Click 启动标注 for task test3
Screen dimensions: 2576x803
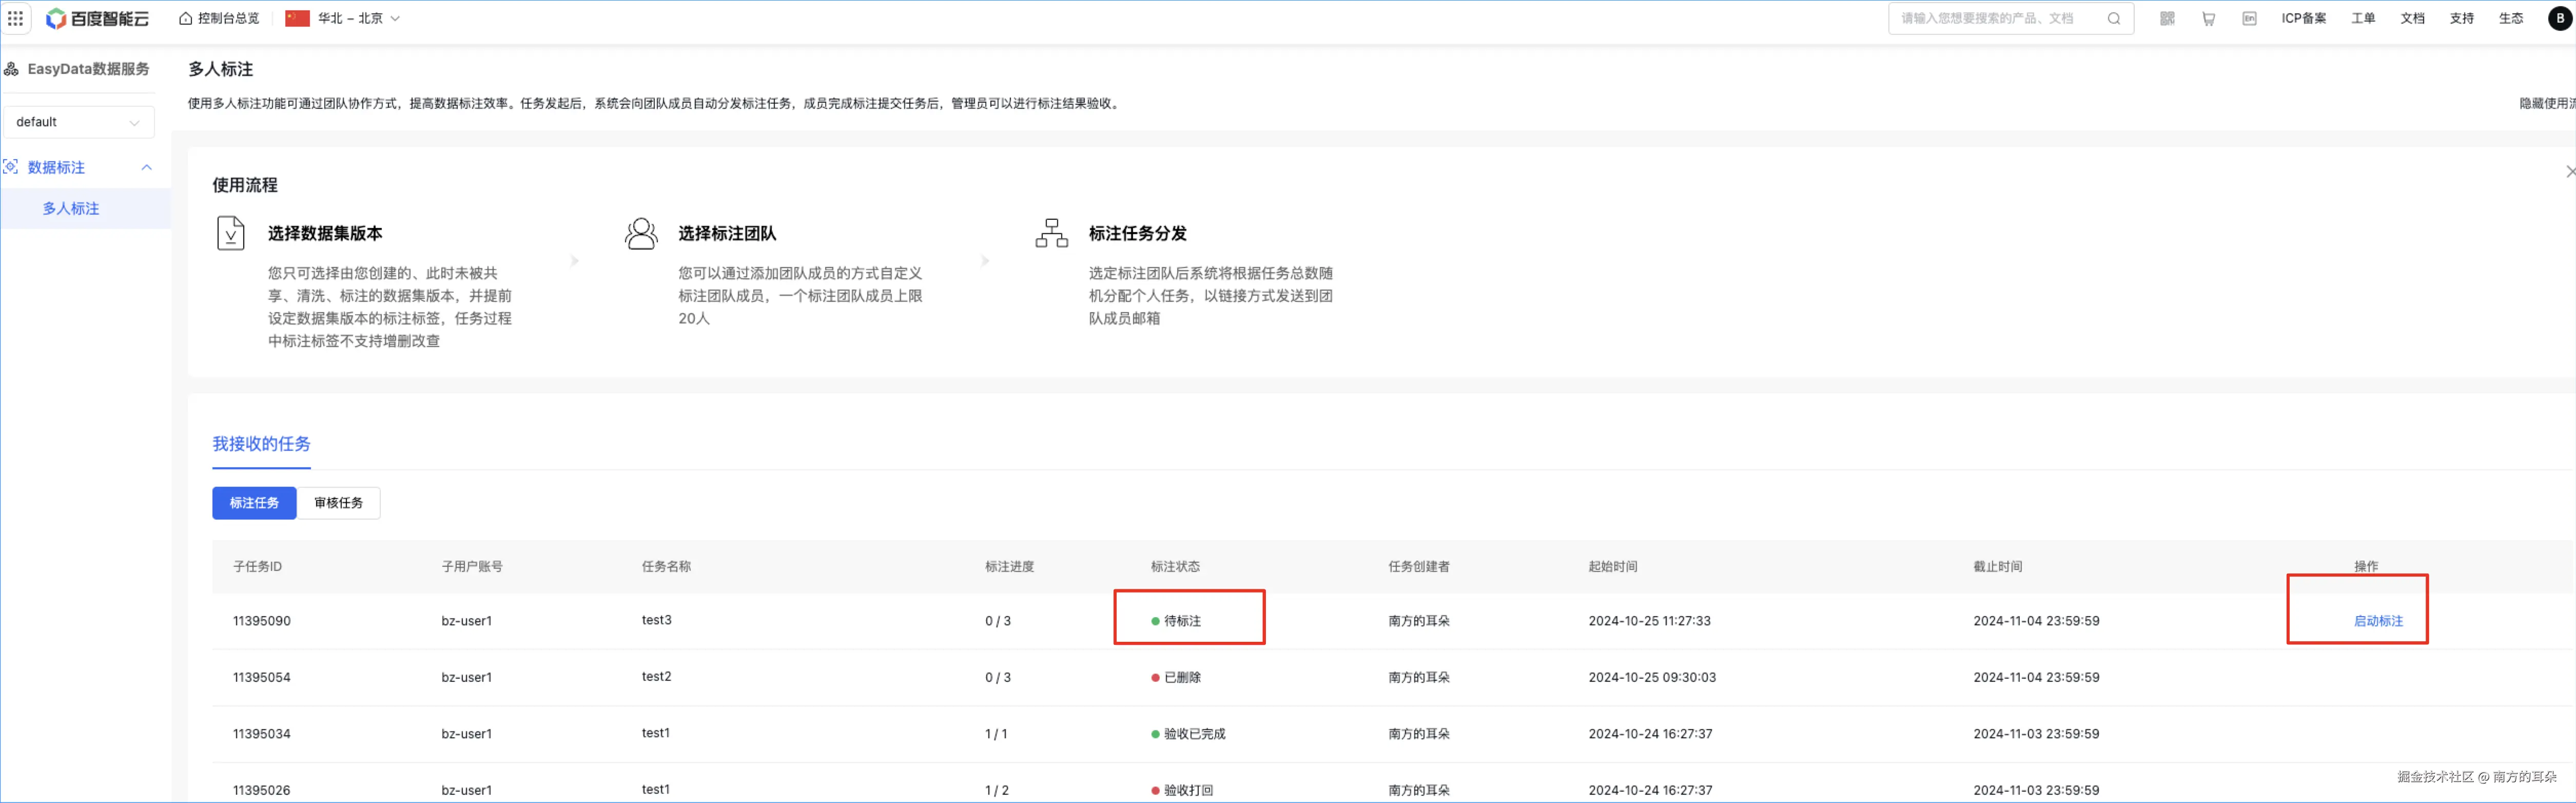(x=2377, y=621)
